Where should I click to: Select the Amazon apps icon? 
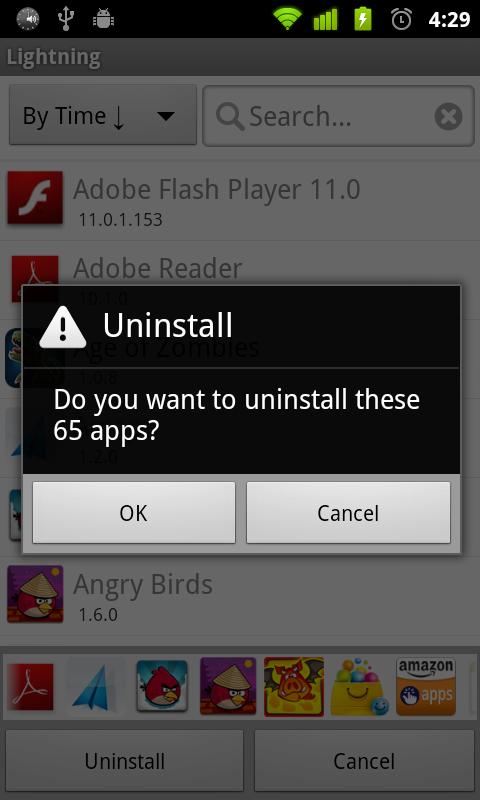click(426, 686)
